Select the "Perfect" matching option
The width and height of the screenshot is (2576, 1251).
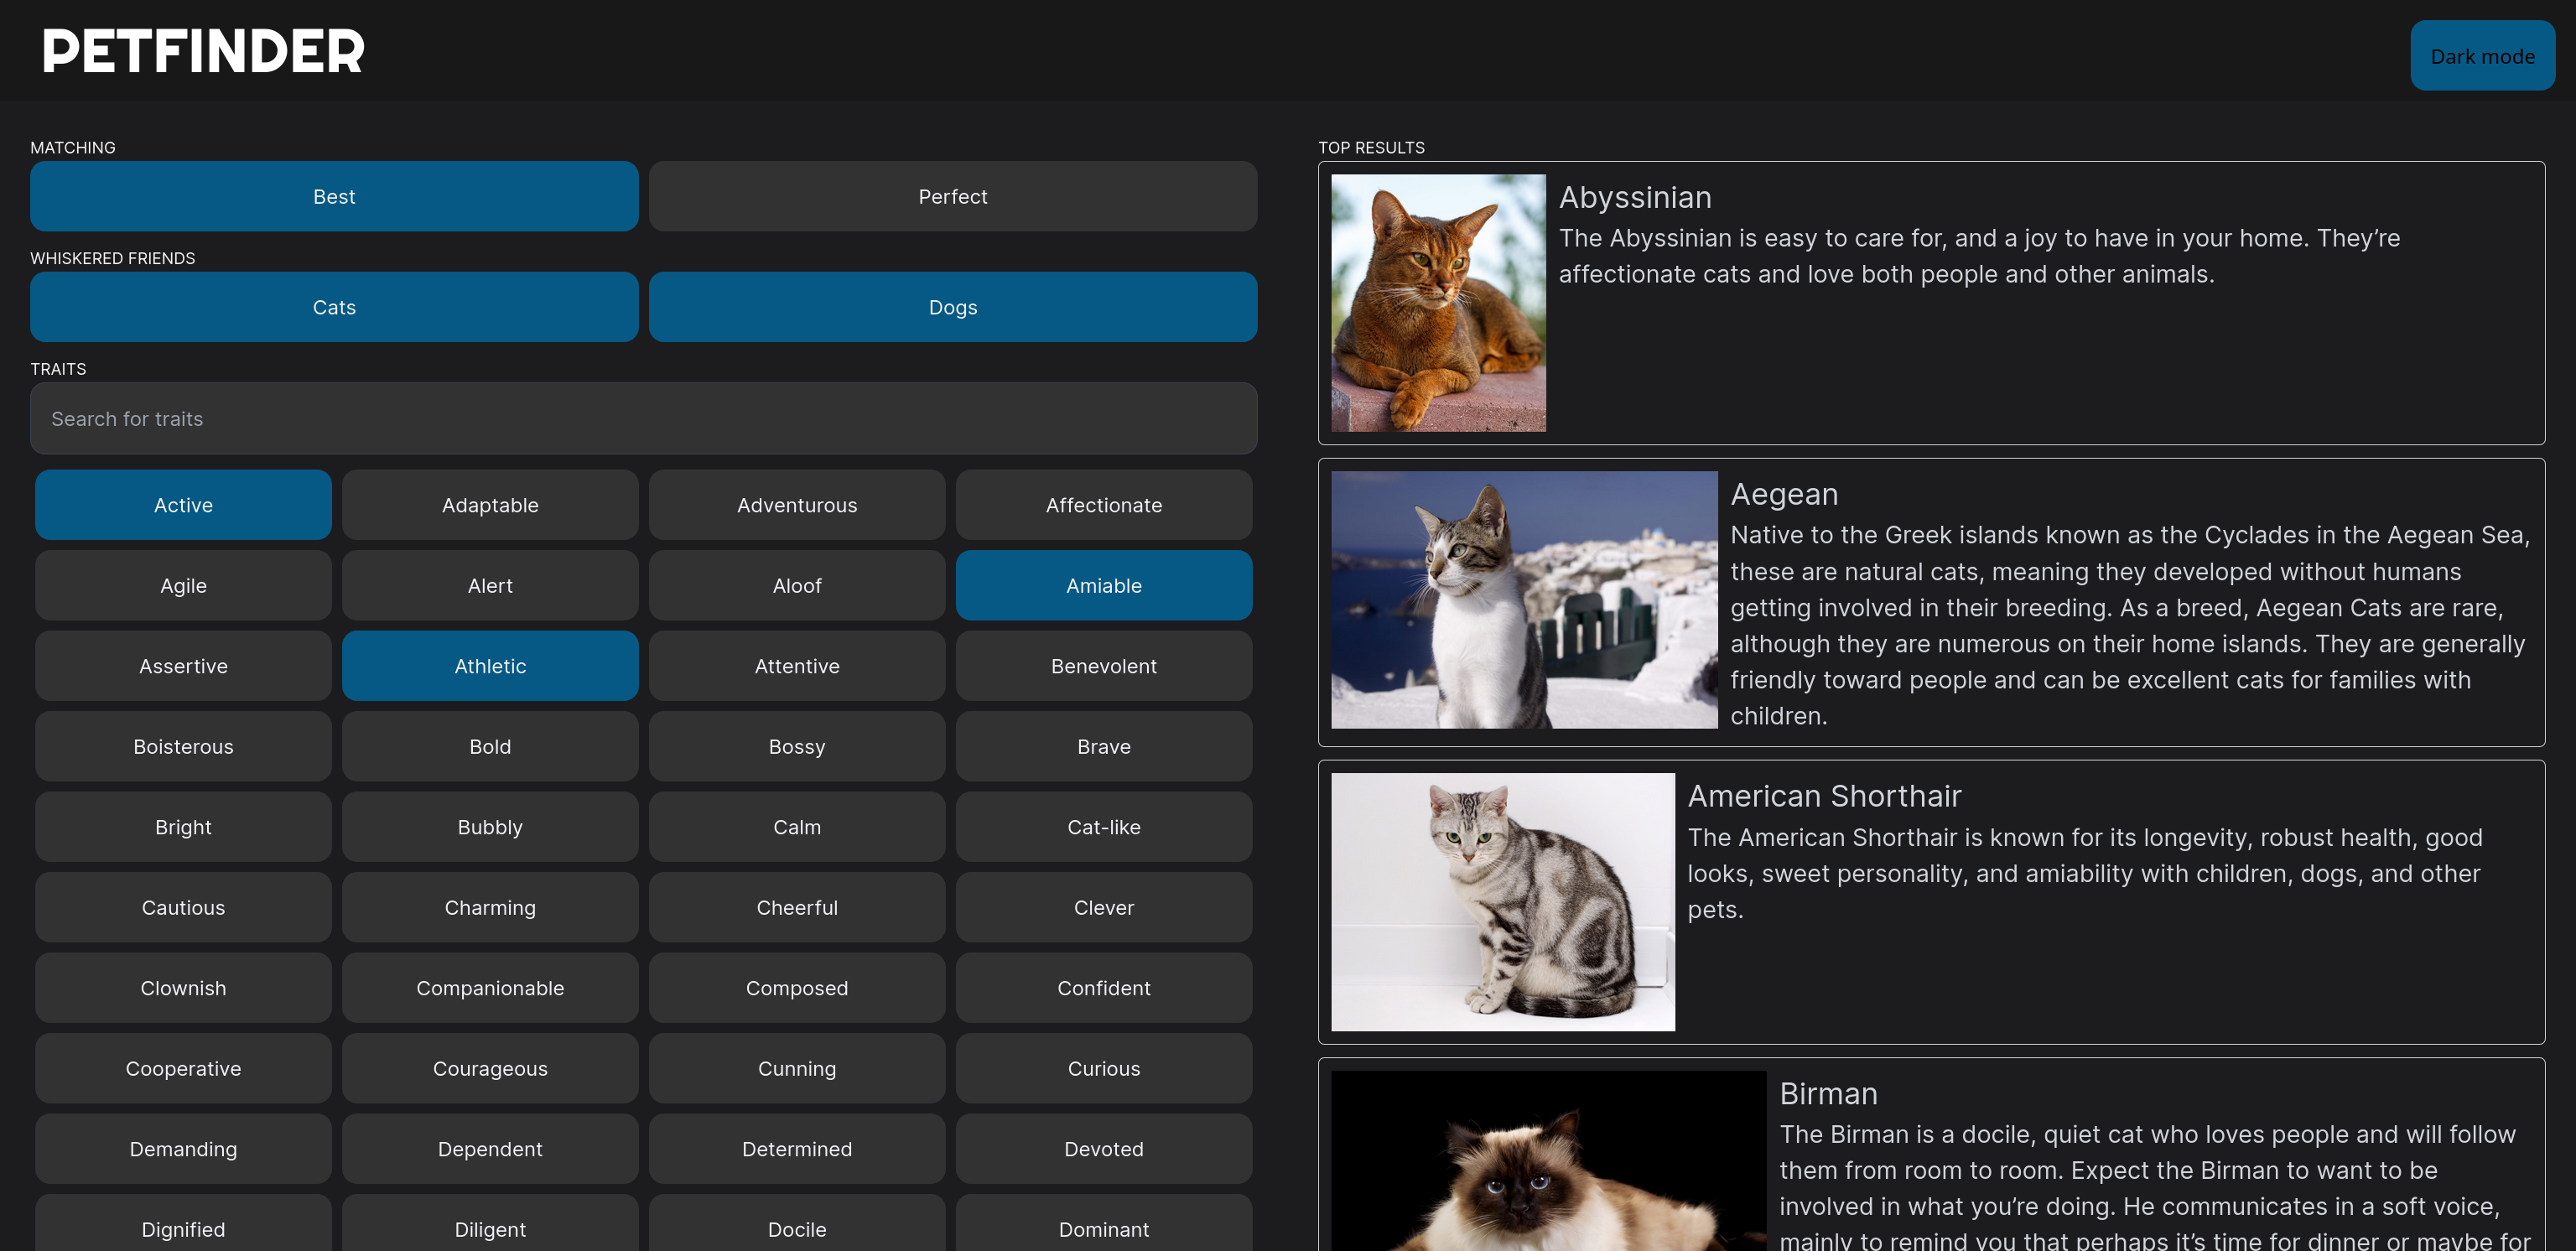pyautogui.click(x=952, y=196)
